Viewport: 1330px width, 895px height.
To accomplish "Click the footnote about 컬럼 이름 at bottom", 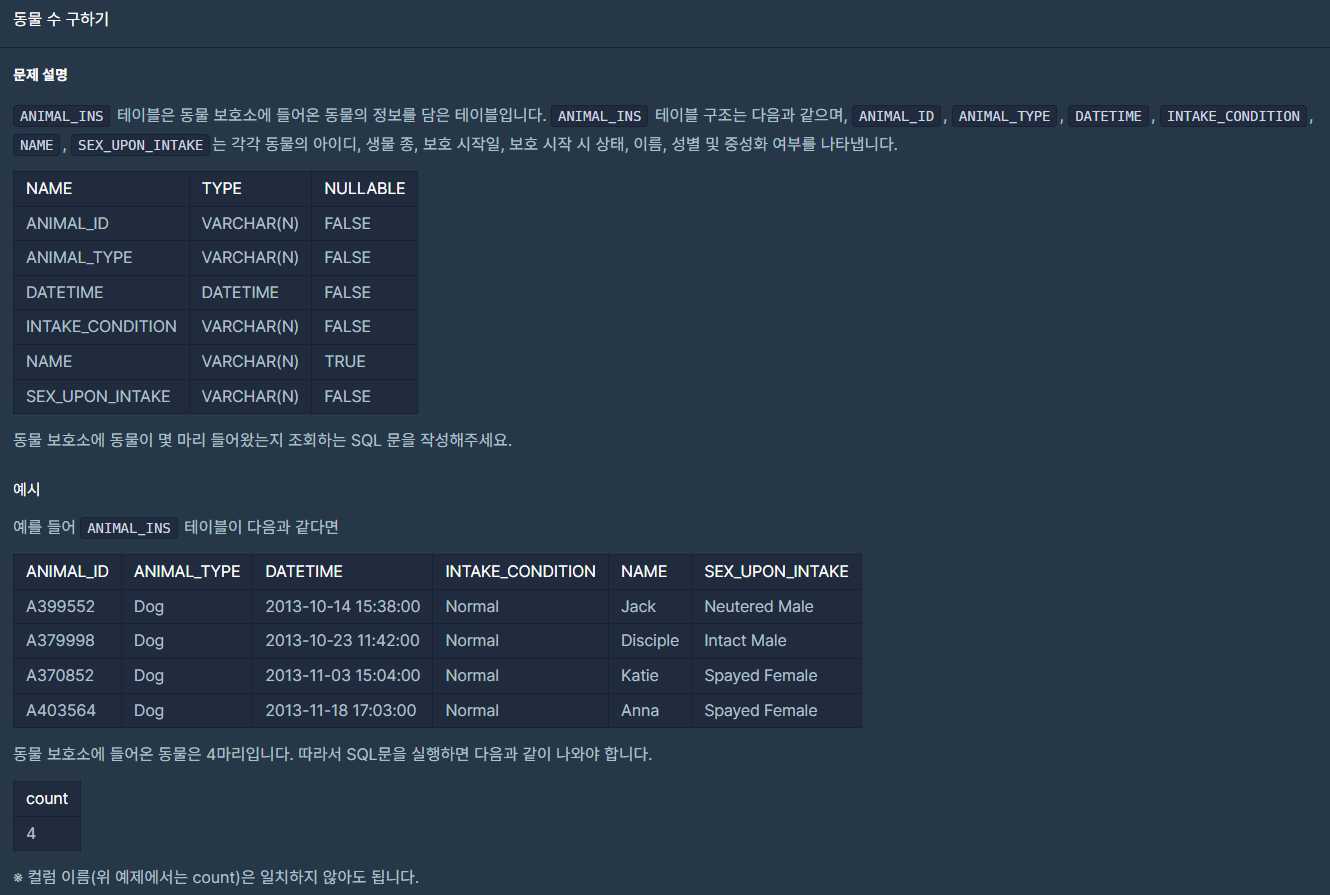I will 215,877.
